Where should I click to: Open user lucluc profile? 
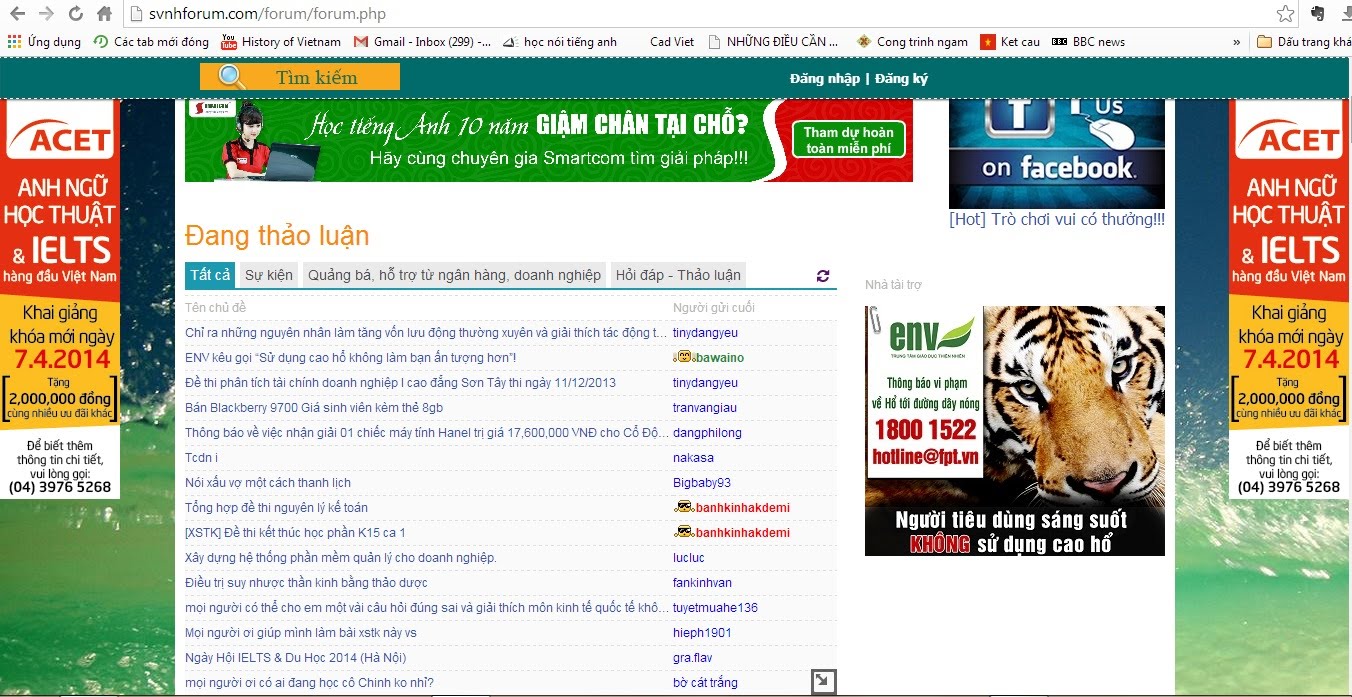[x=689, y=558]
